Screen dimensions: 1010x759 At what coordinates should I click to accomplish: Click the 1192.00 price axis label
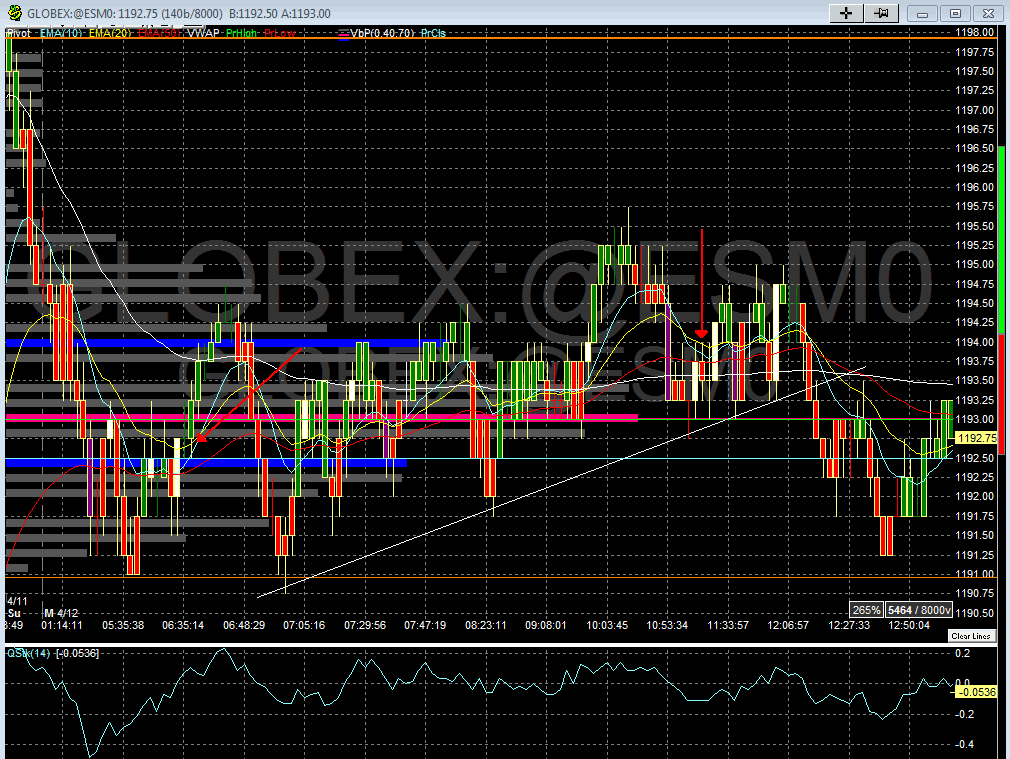click(975, 496)
